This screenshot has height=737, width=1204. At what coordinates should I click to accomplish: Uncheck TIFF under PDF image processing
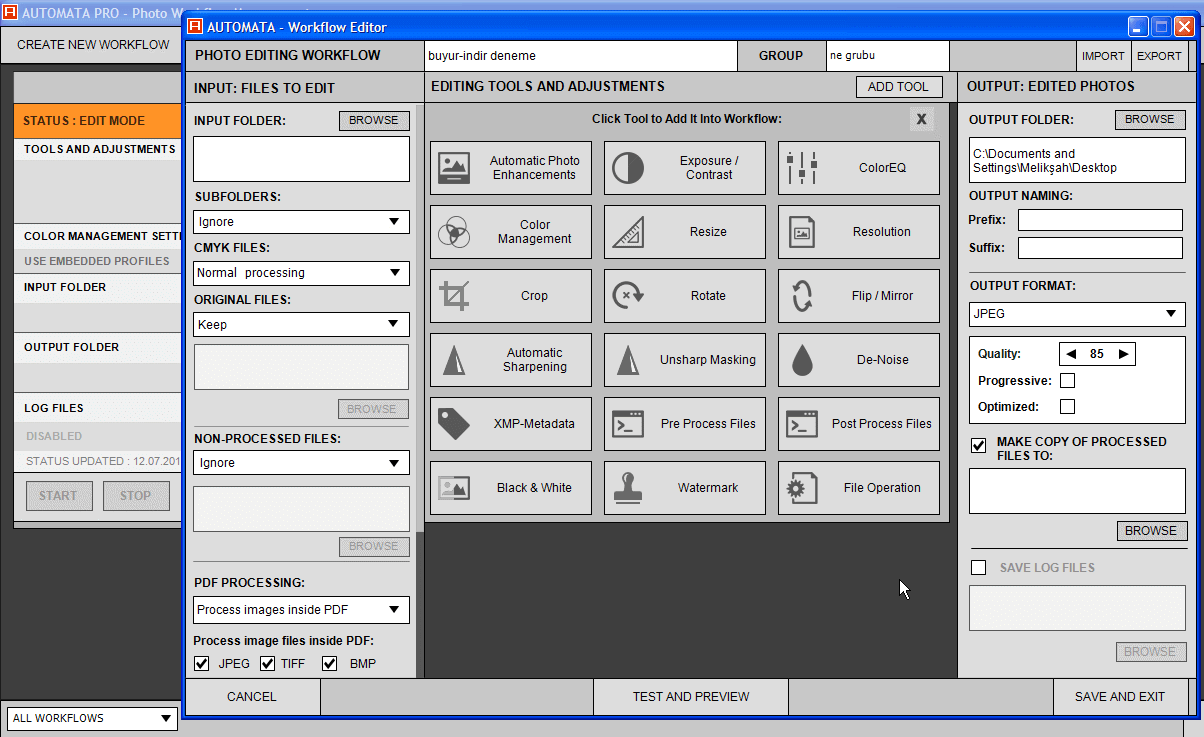(x=267, y=664)
